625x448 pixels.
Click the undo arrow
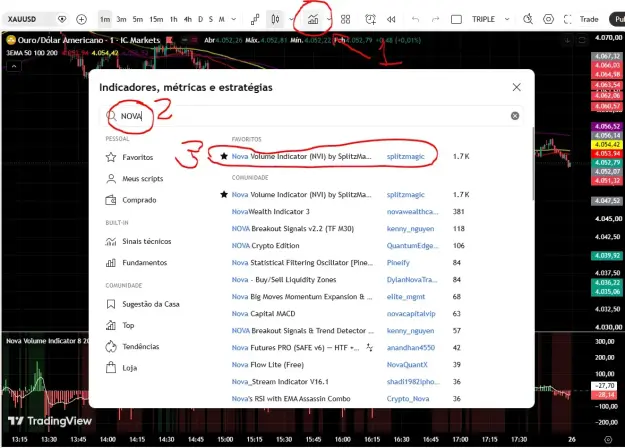coord(415,19)
